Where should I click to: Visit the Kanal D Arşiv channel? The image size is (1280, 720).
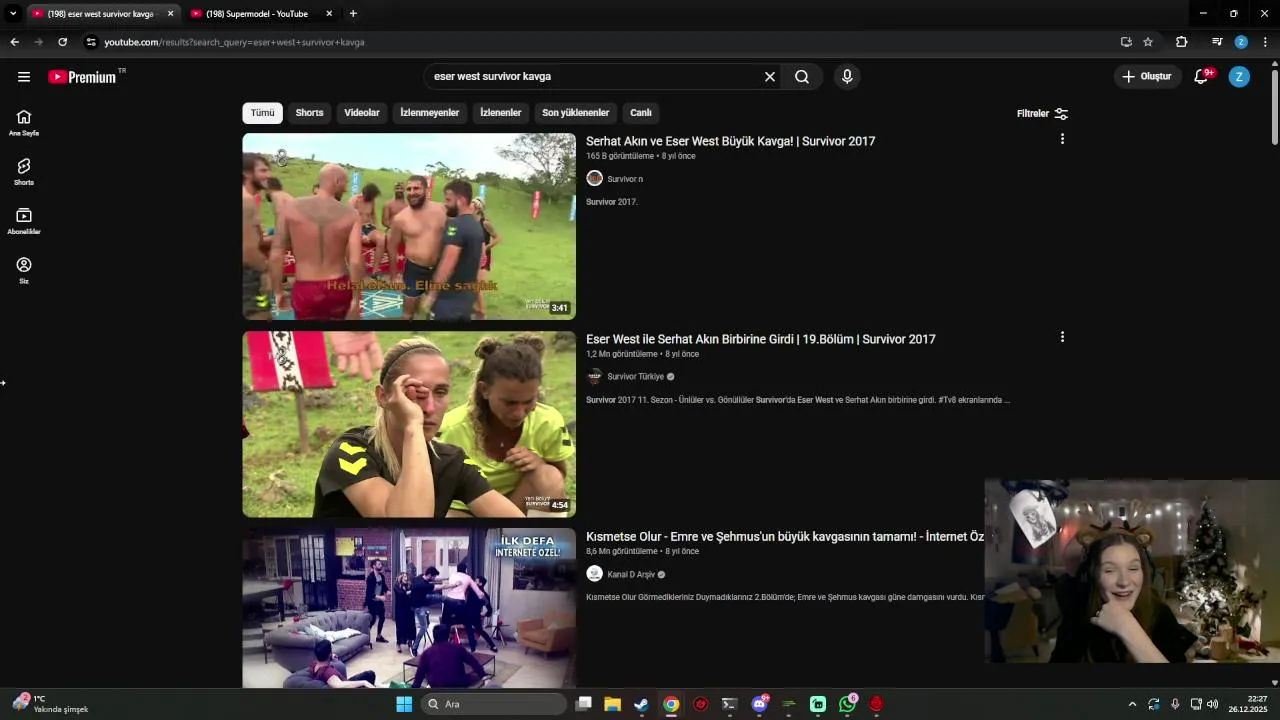point(631,575)
